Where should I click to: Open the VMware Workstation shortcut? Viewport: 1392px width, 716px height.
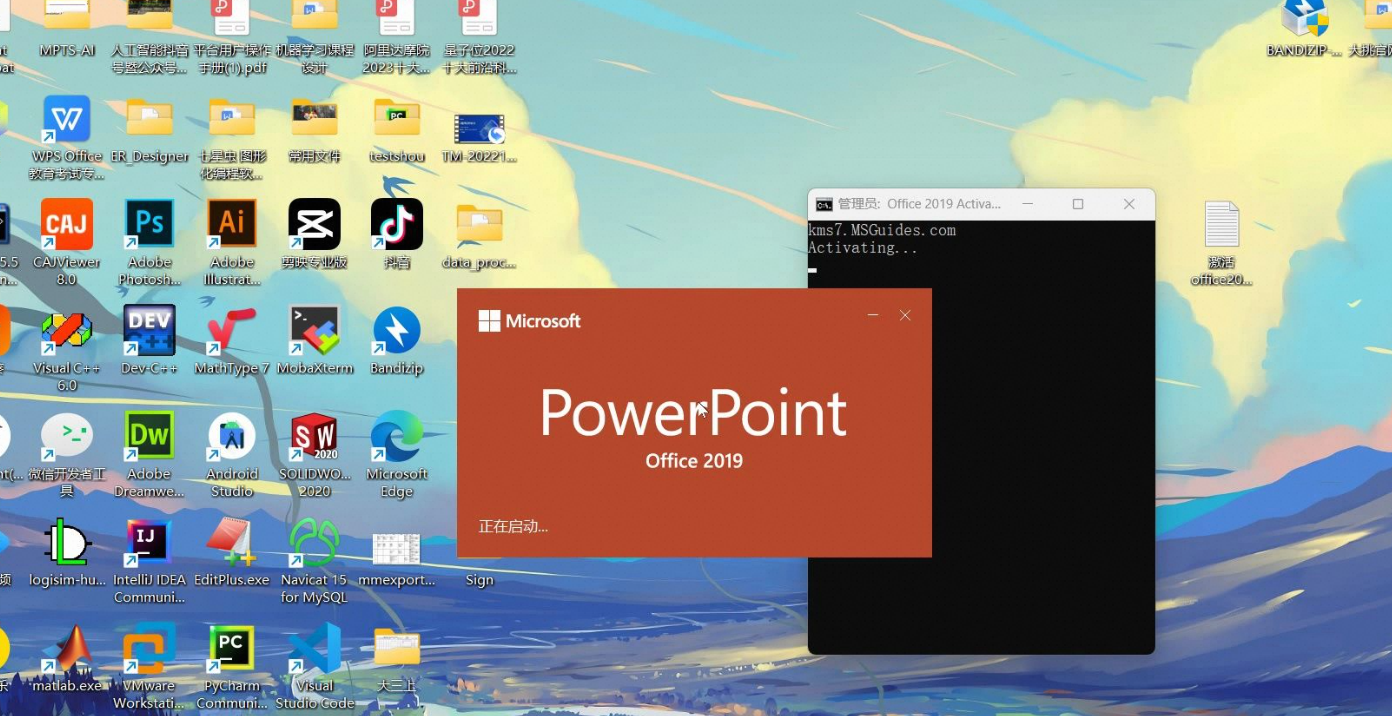click(x=149, y=649)
